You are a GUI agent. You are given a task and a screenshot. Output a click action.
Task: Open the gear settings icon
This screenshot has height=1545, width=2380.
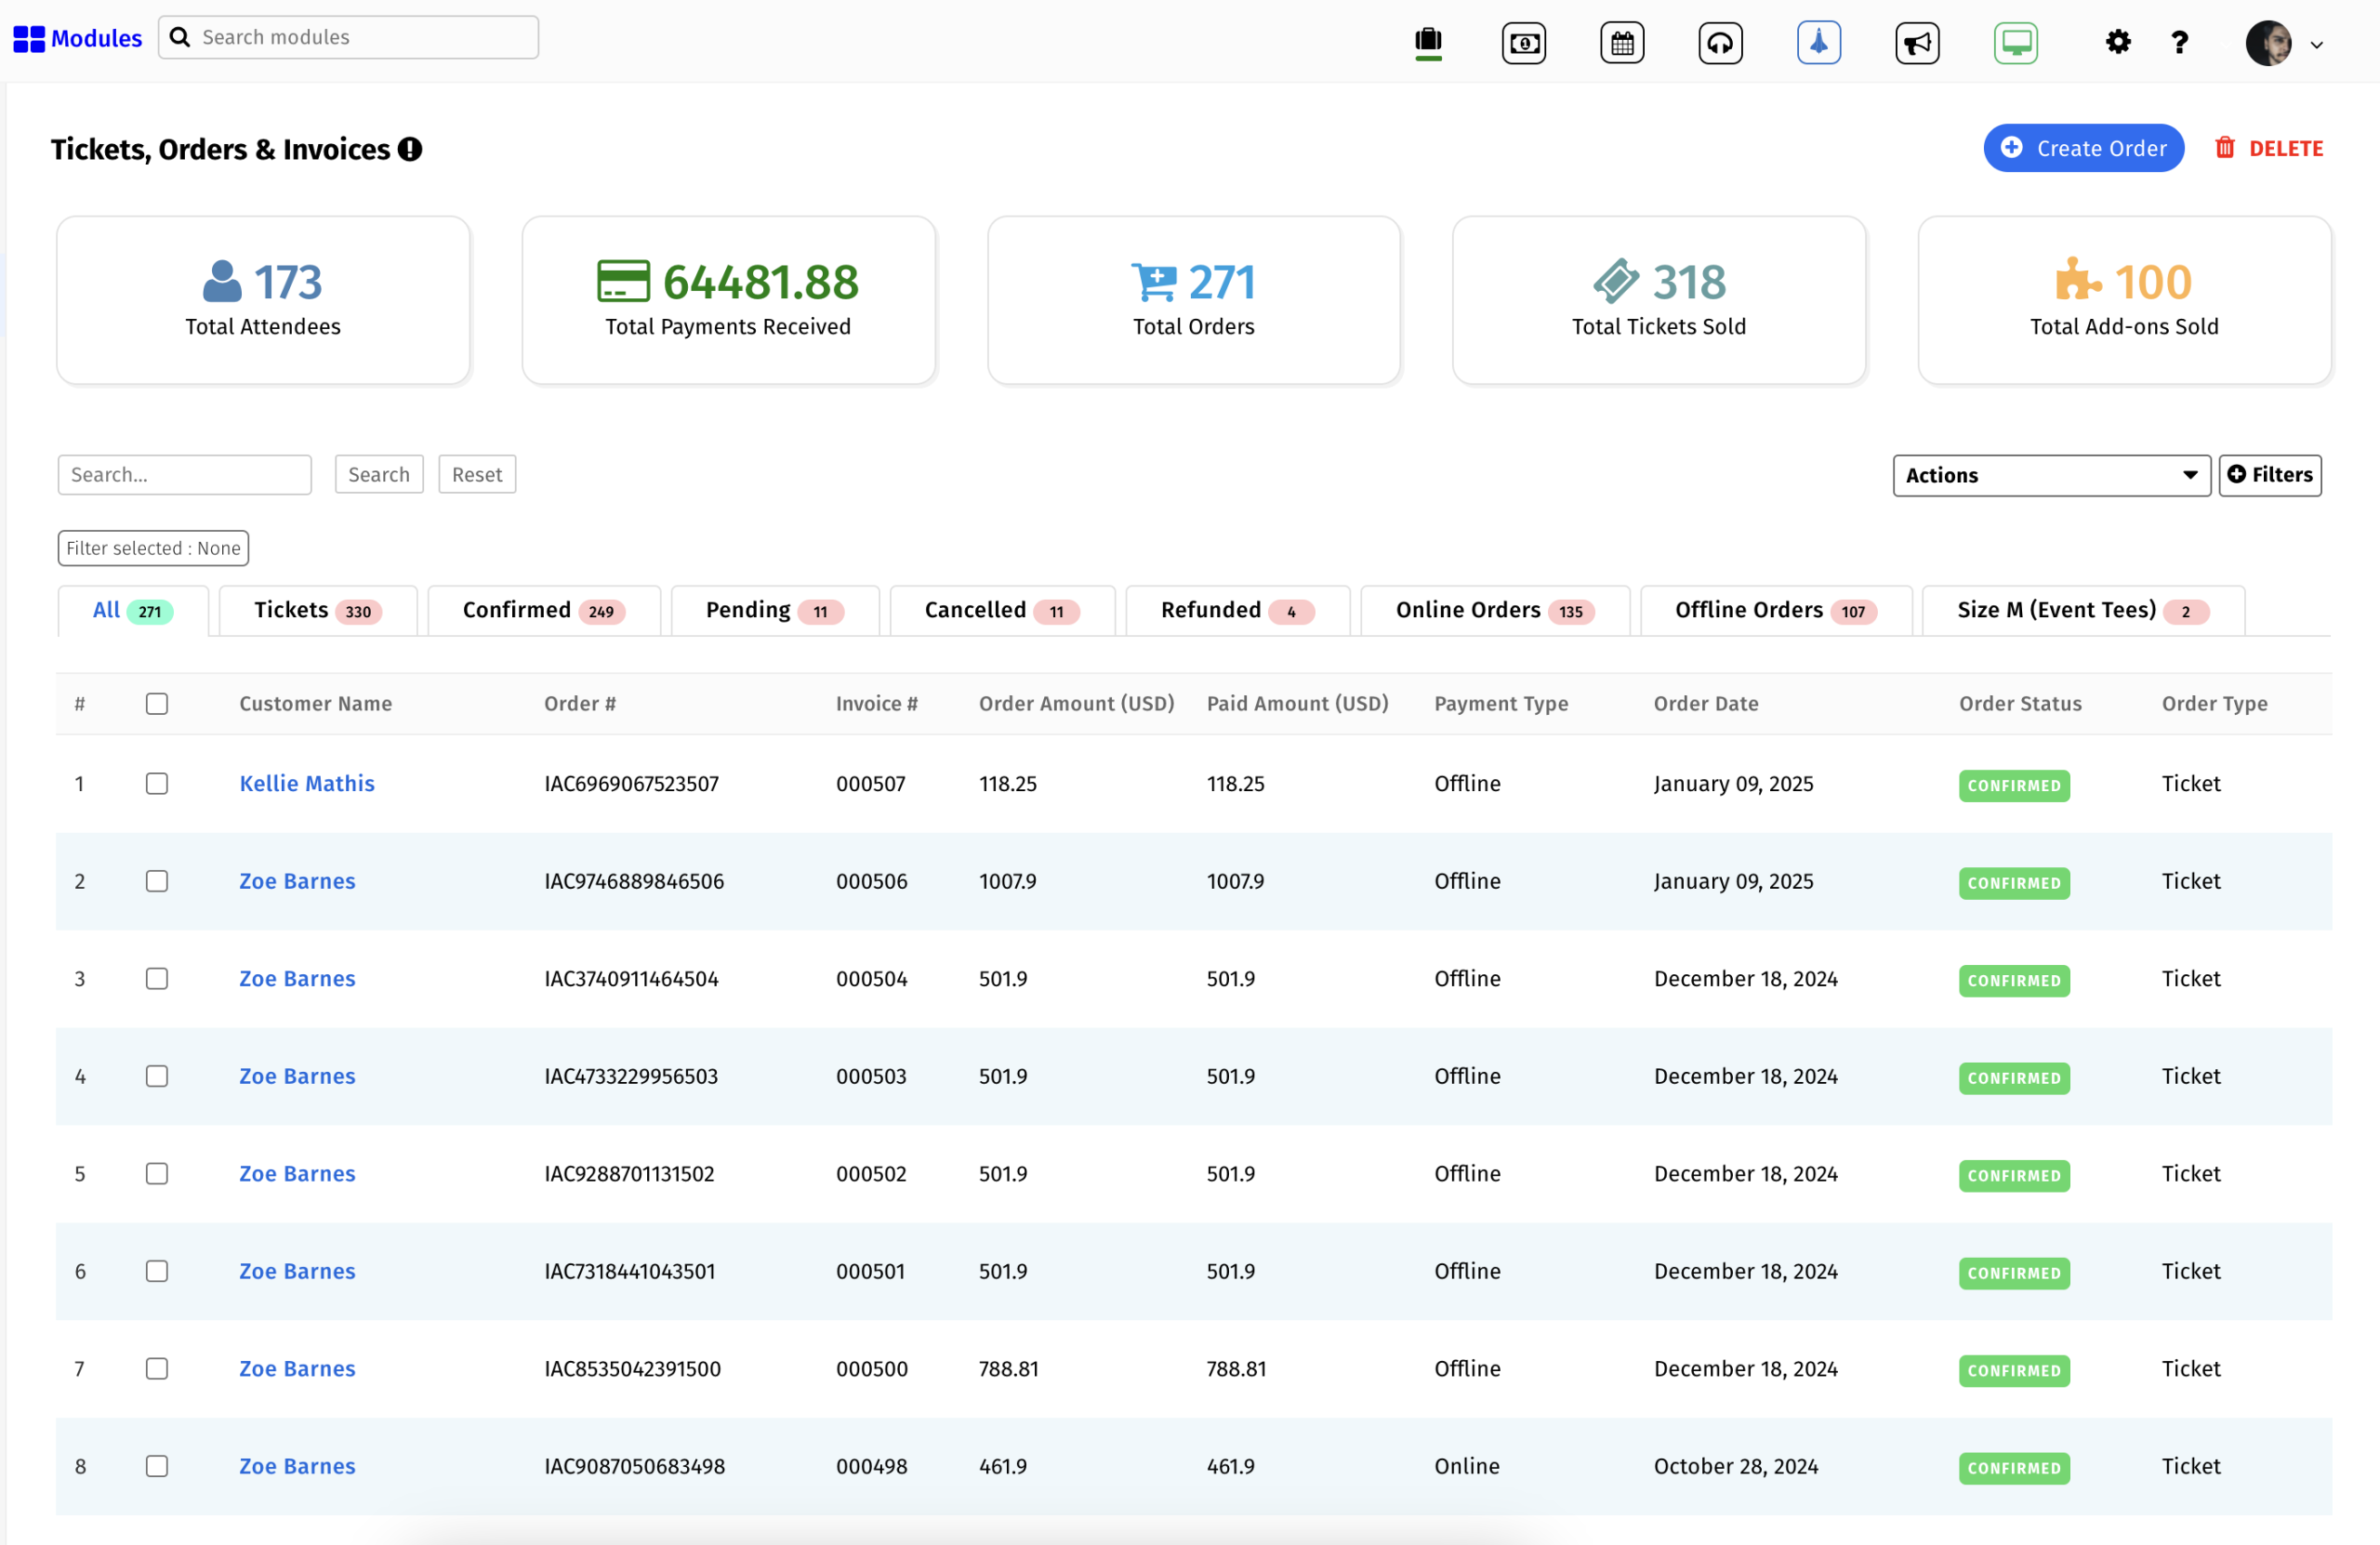coord(2117,43)
